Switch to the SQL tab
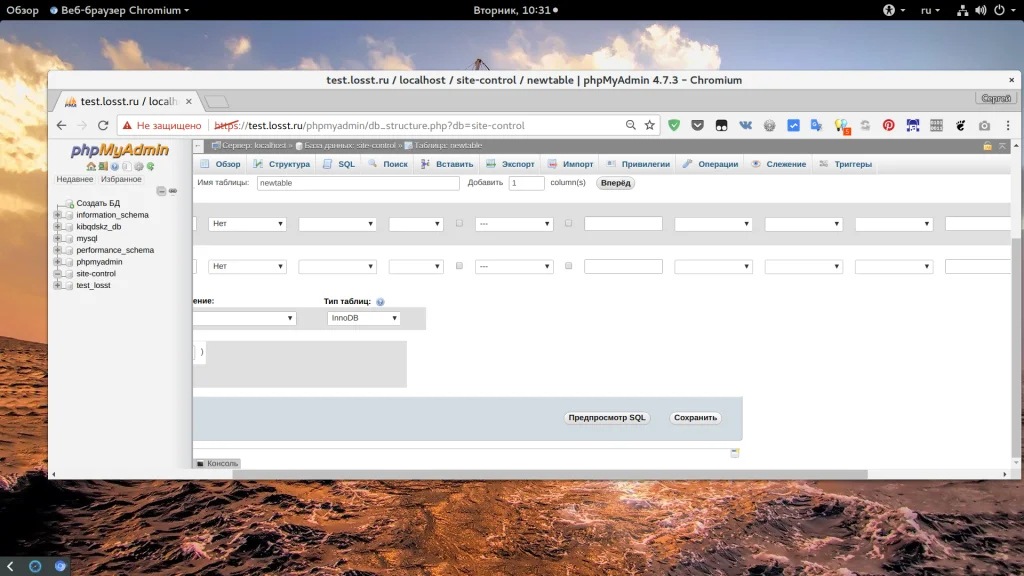The height and width of the screenshot is (576, 1024). coord(340,164)
